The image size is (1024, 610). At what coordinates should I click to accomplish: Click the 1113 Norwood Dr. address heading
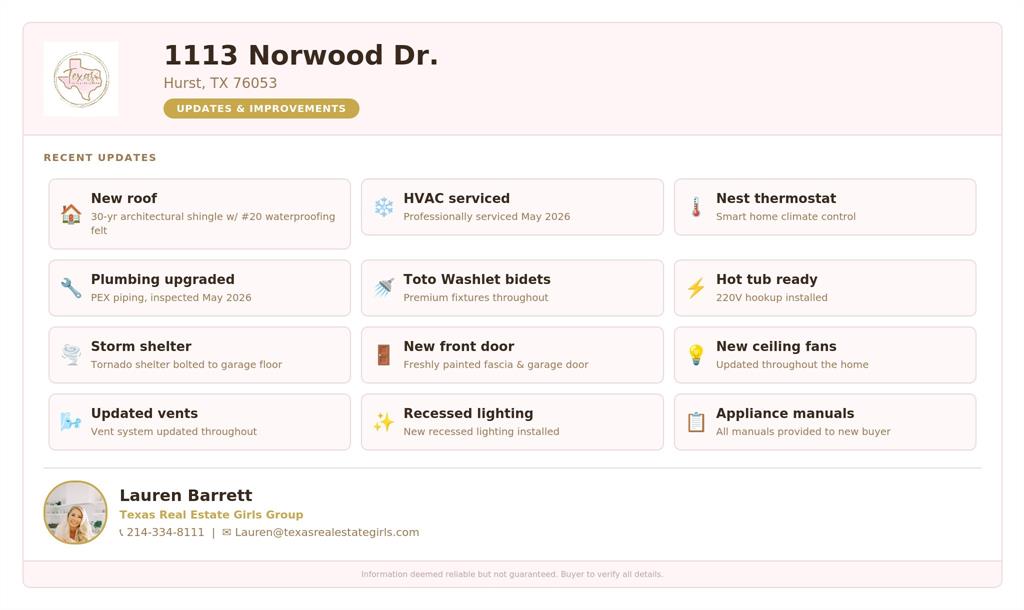301,55
